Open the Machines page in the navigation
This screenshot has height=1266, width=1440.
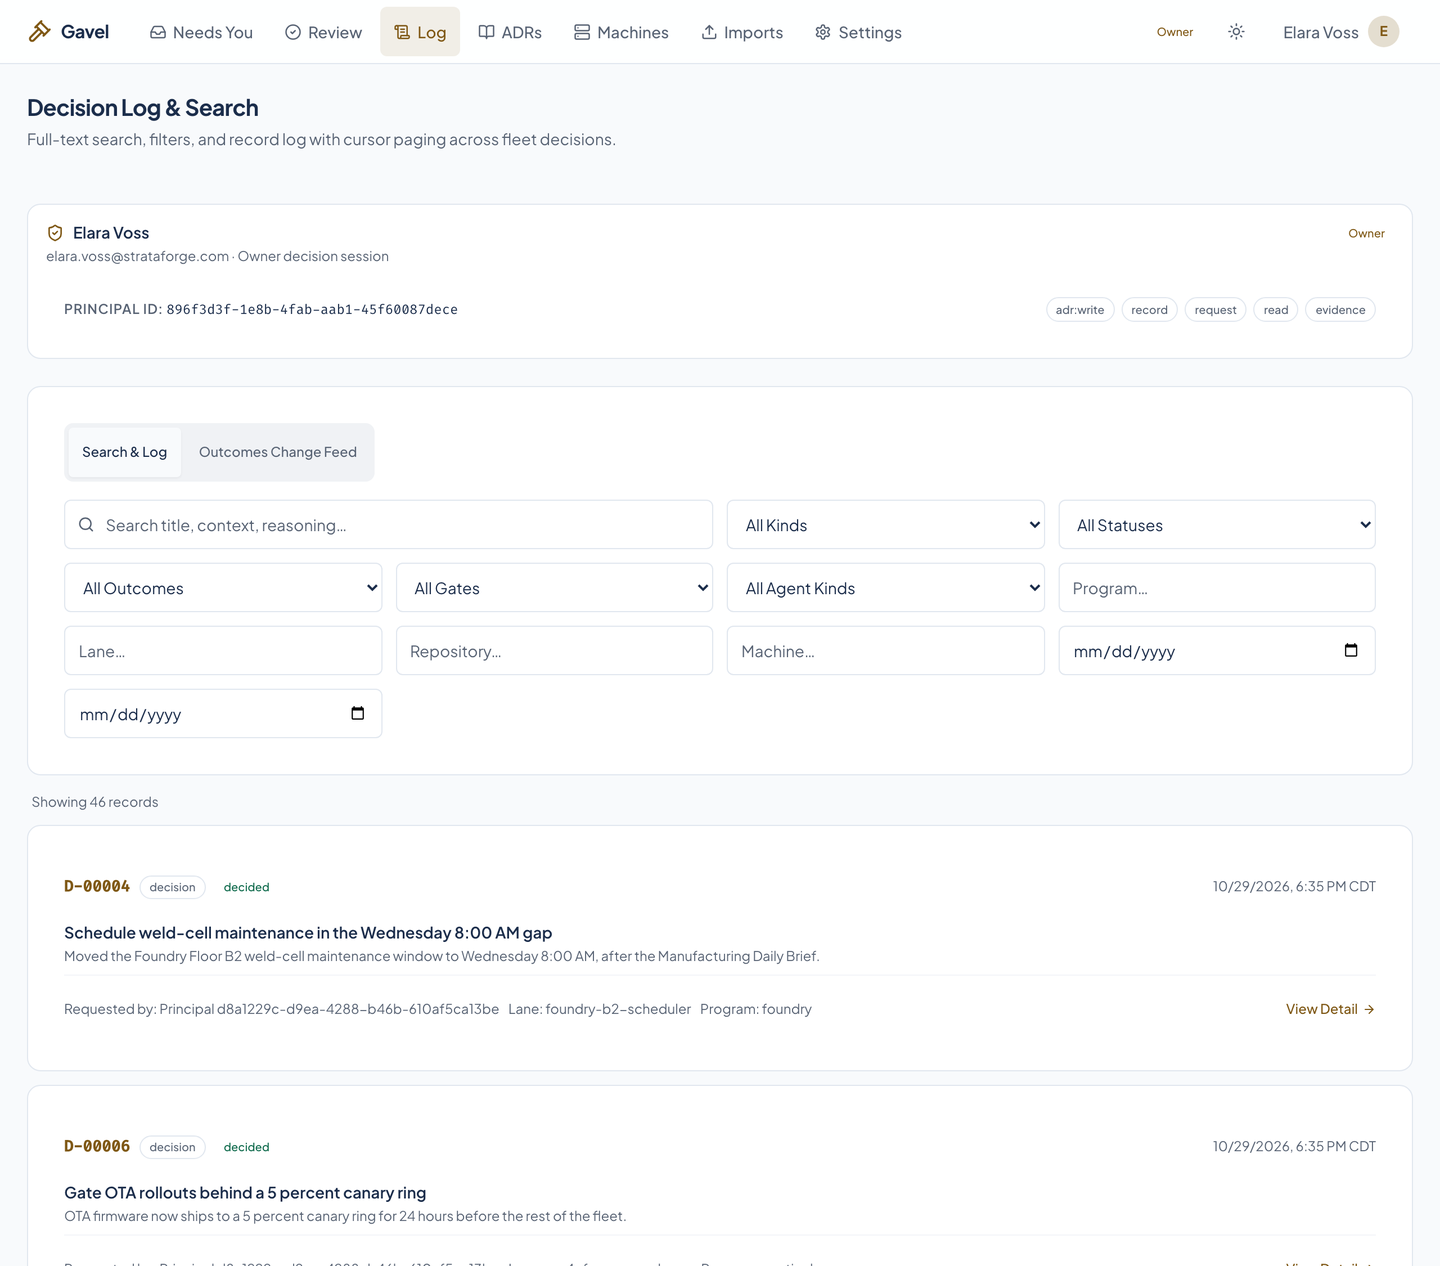pyautogui.click(x=621, y=32)
